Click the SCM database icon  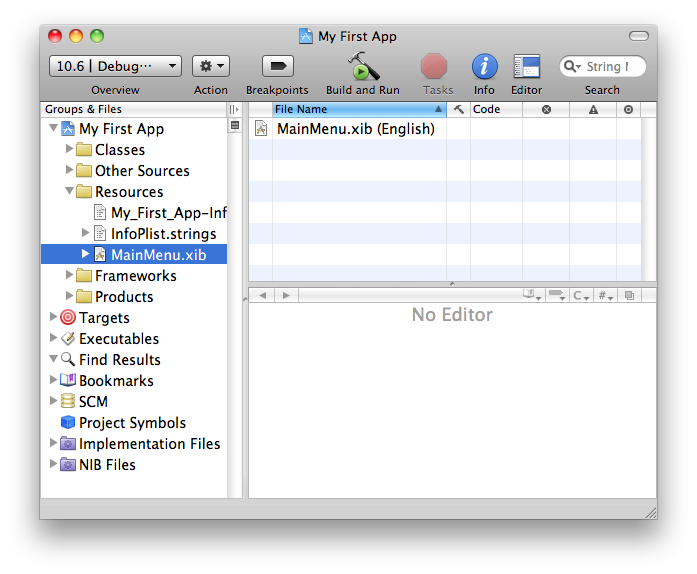click(x=68, y=402)
